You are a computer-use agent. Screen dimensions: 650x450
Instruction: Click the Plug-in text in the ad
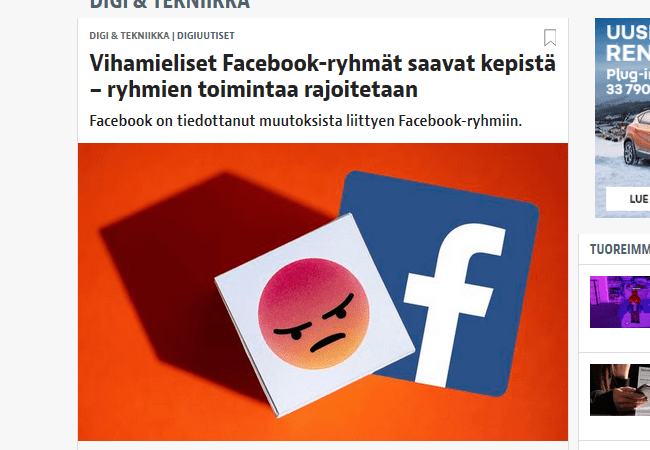628,75
